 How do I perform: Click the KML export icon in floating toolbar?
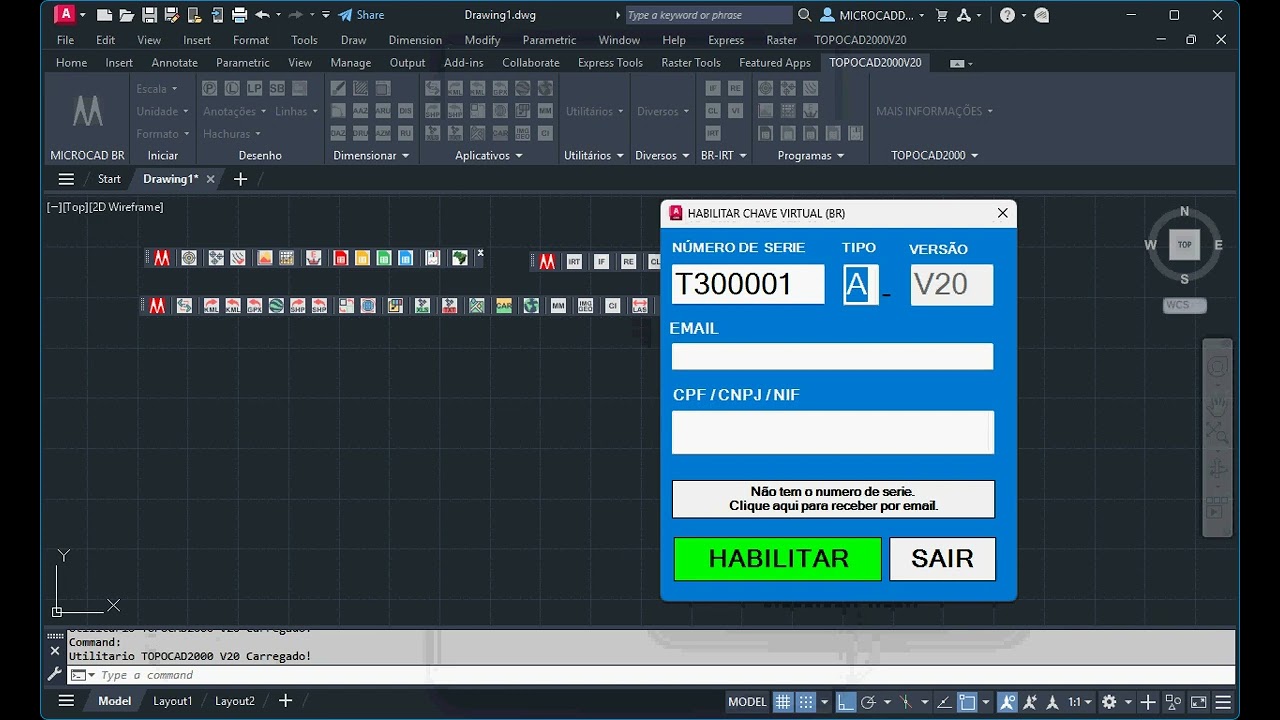tap(211, 306)
